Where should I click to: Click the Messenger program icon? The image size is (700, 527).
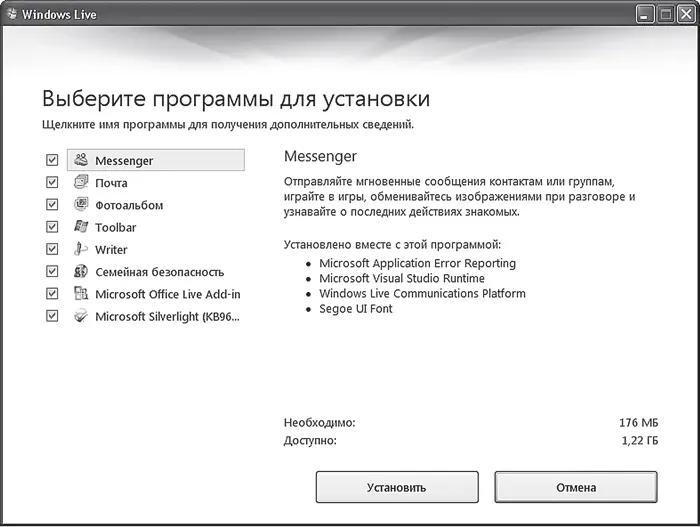point(81,159)
